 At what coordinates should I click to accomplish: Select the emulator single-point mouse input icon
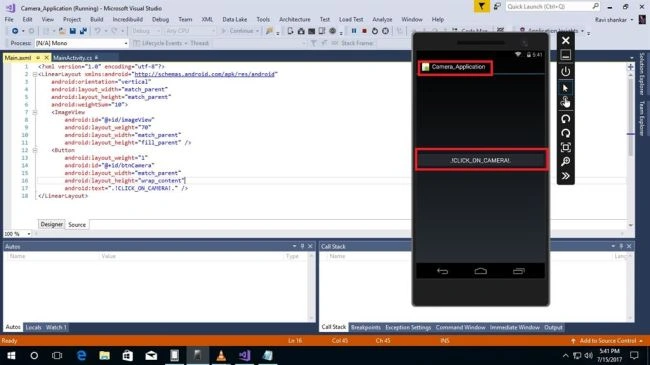pyautogui.click(x=565, y=88)
